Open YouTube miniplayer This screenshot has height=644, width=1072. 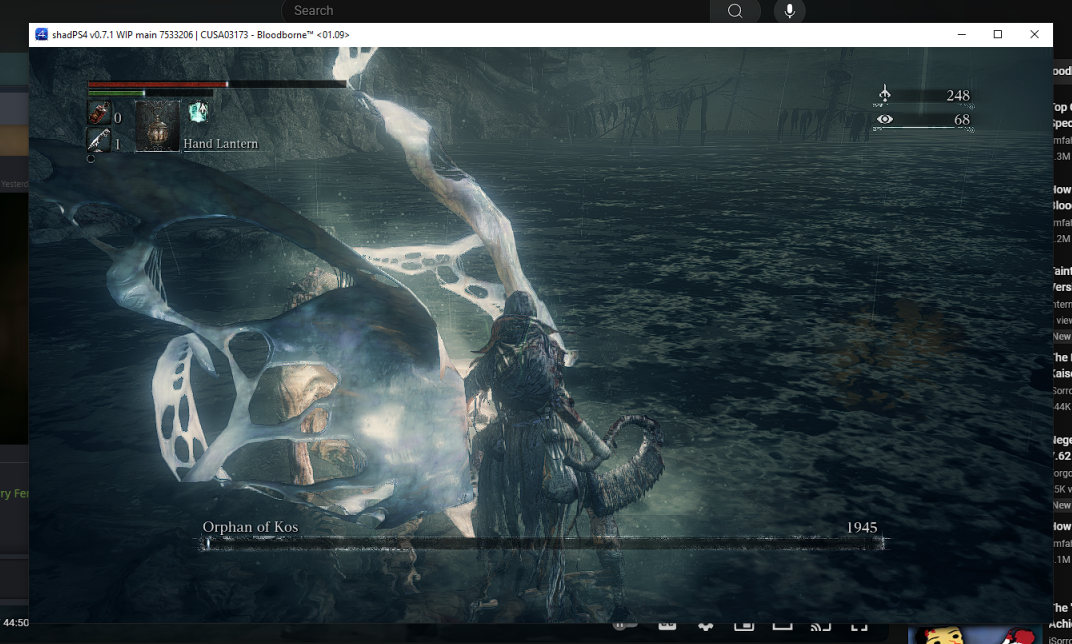pyautogui.click(x=744, y=626)
